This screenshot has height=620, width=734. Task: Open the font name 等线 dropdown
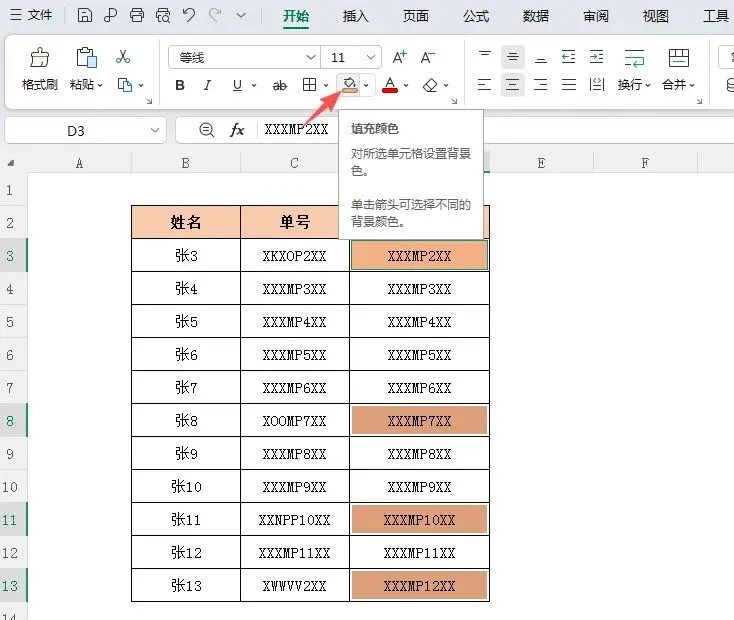point(310,57)
